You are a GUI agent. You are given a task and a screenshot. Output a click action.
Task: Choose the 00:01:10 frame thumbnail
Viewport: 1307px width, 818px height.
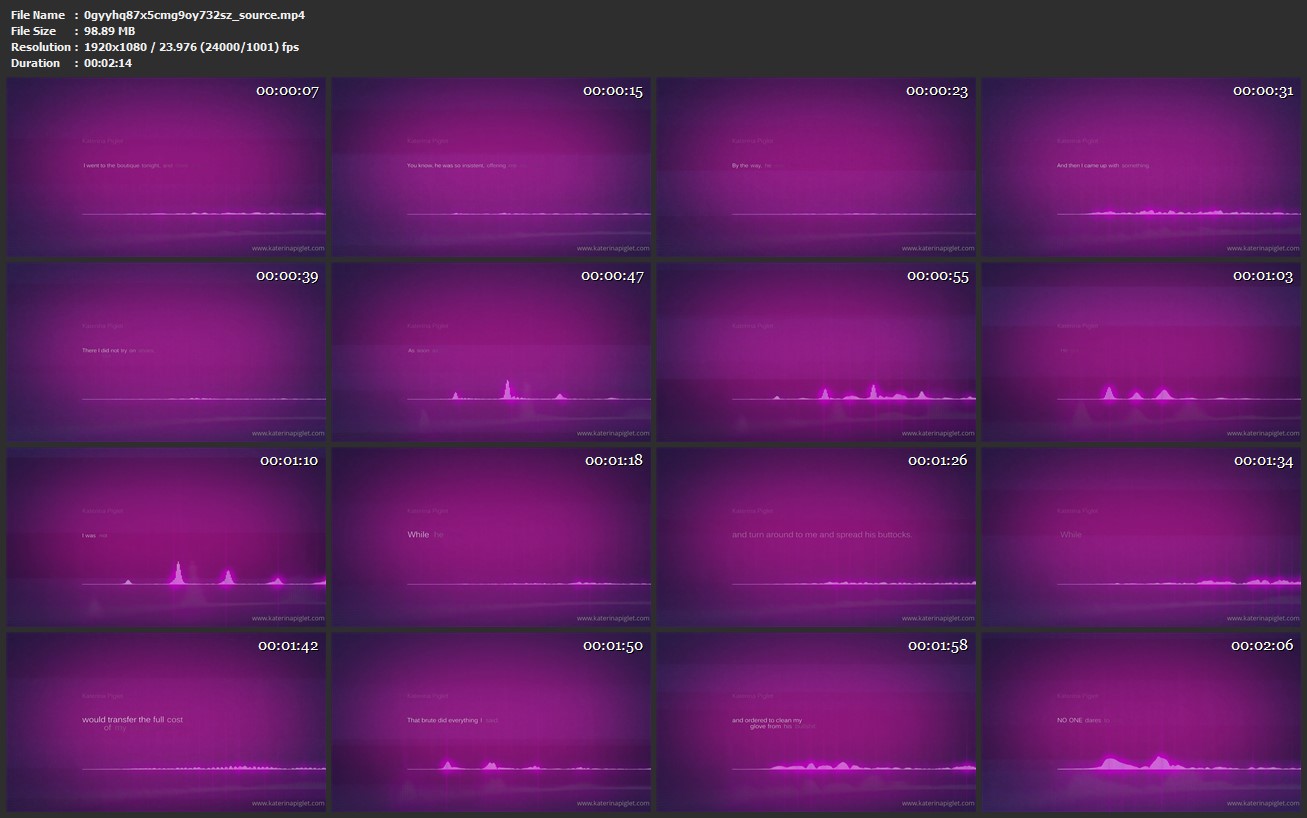pyautogui.click(x=166, y=537)
